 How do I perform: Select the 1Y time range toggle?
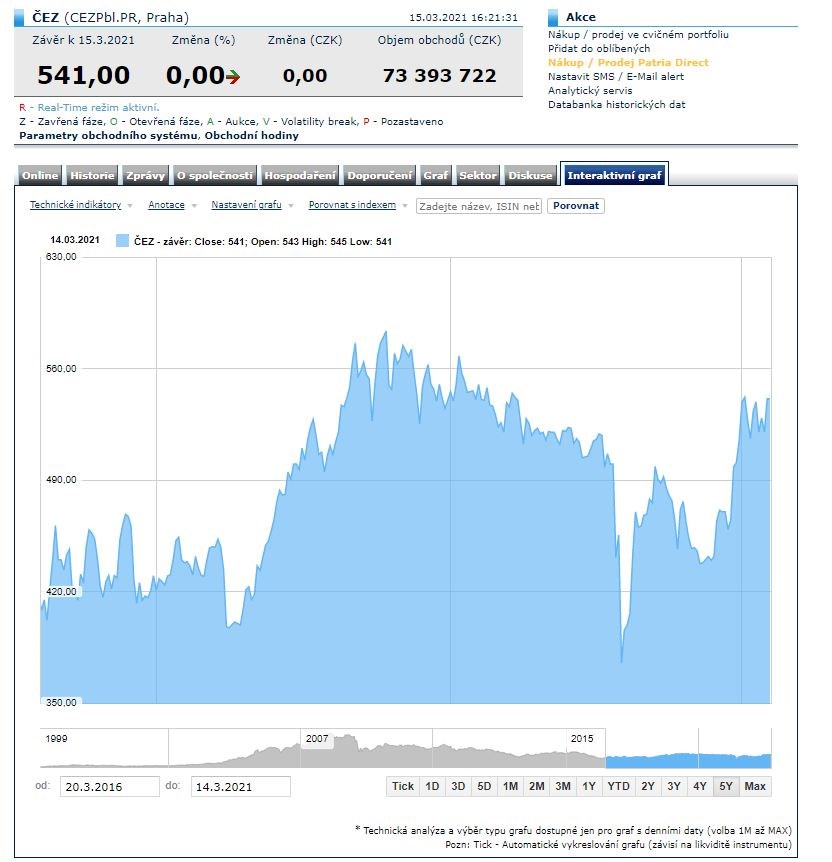(589, 786)
